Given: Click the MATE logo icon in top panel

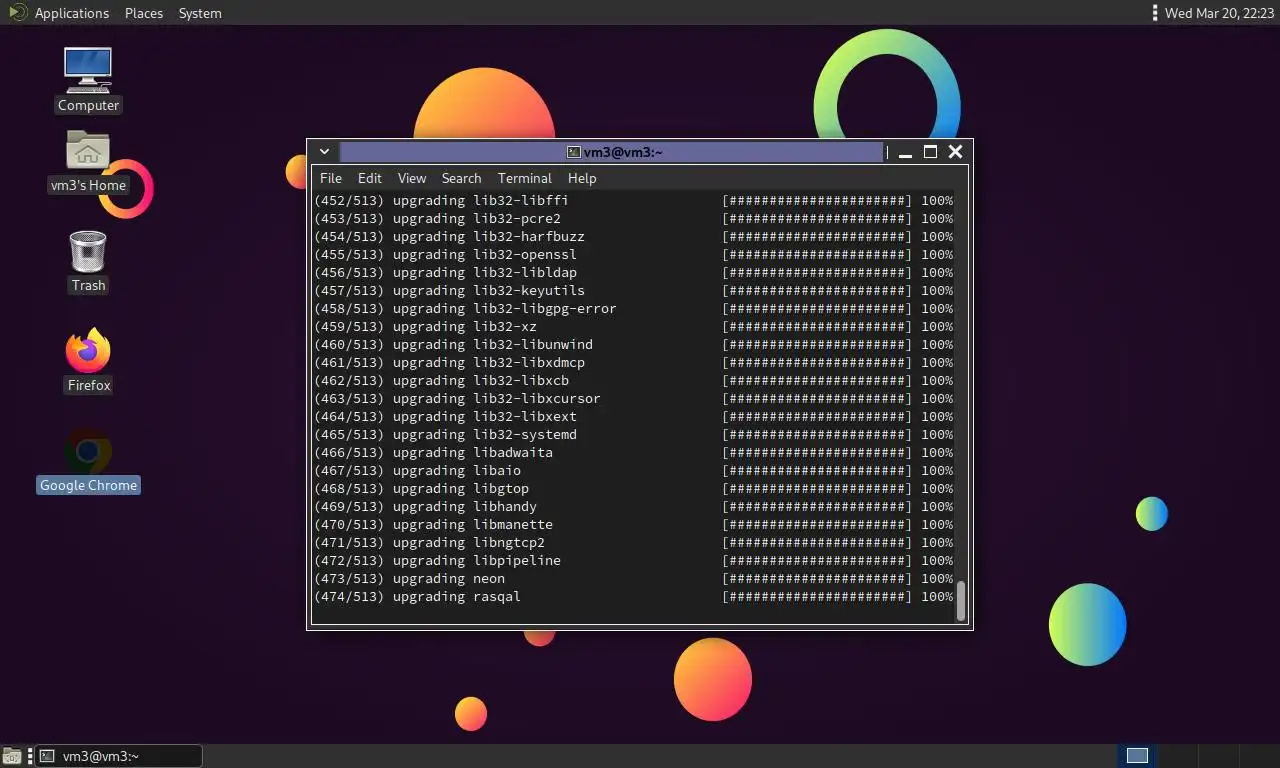Looking at the screenshot, I should 17,13.
